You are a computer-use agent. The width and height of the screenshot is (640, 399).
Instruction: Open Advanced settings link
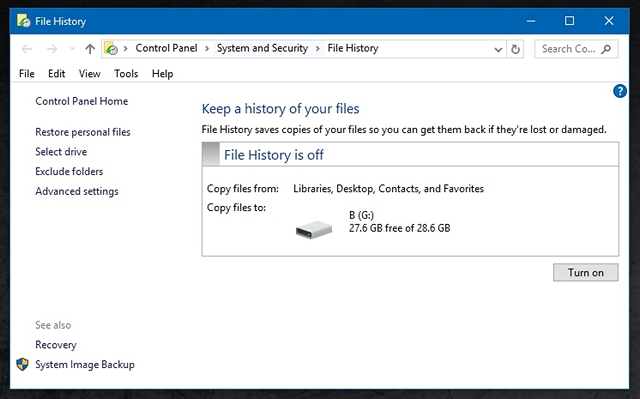[x=77, y=191]
